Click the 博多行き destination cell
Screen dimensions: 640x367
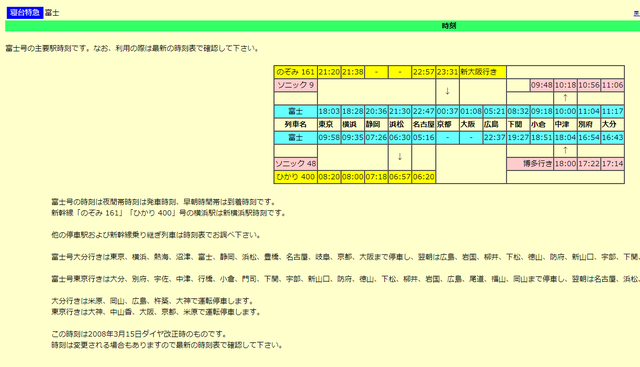click(530, 164)
